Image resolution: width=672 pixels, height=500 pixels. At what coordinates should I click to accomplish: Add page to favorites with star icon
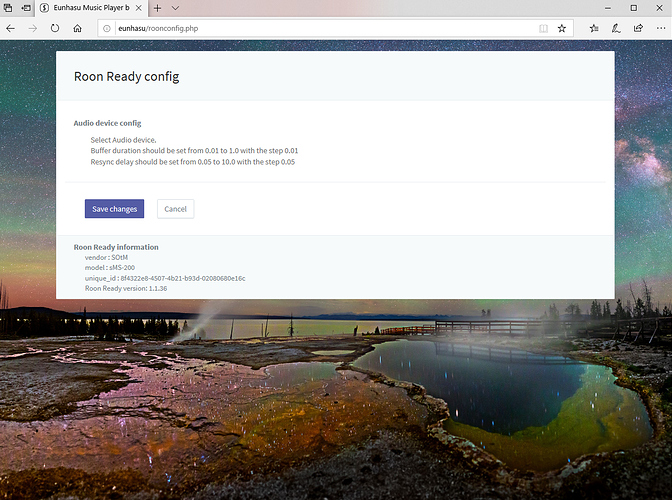(562, 28)
